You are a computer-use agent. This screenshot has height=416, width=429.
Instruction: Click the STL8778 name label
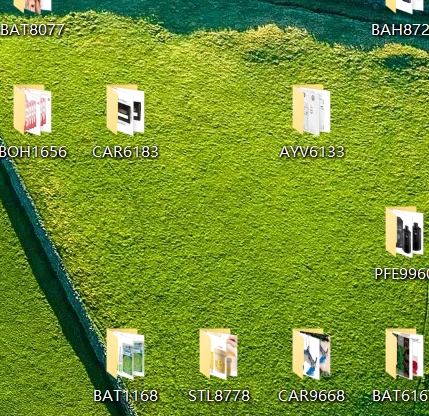tap(219, 396)
